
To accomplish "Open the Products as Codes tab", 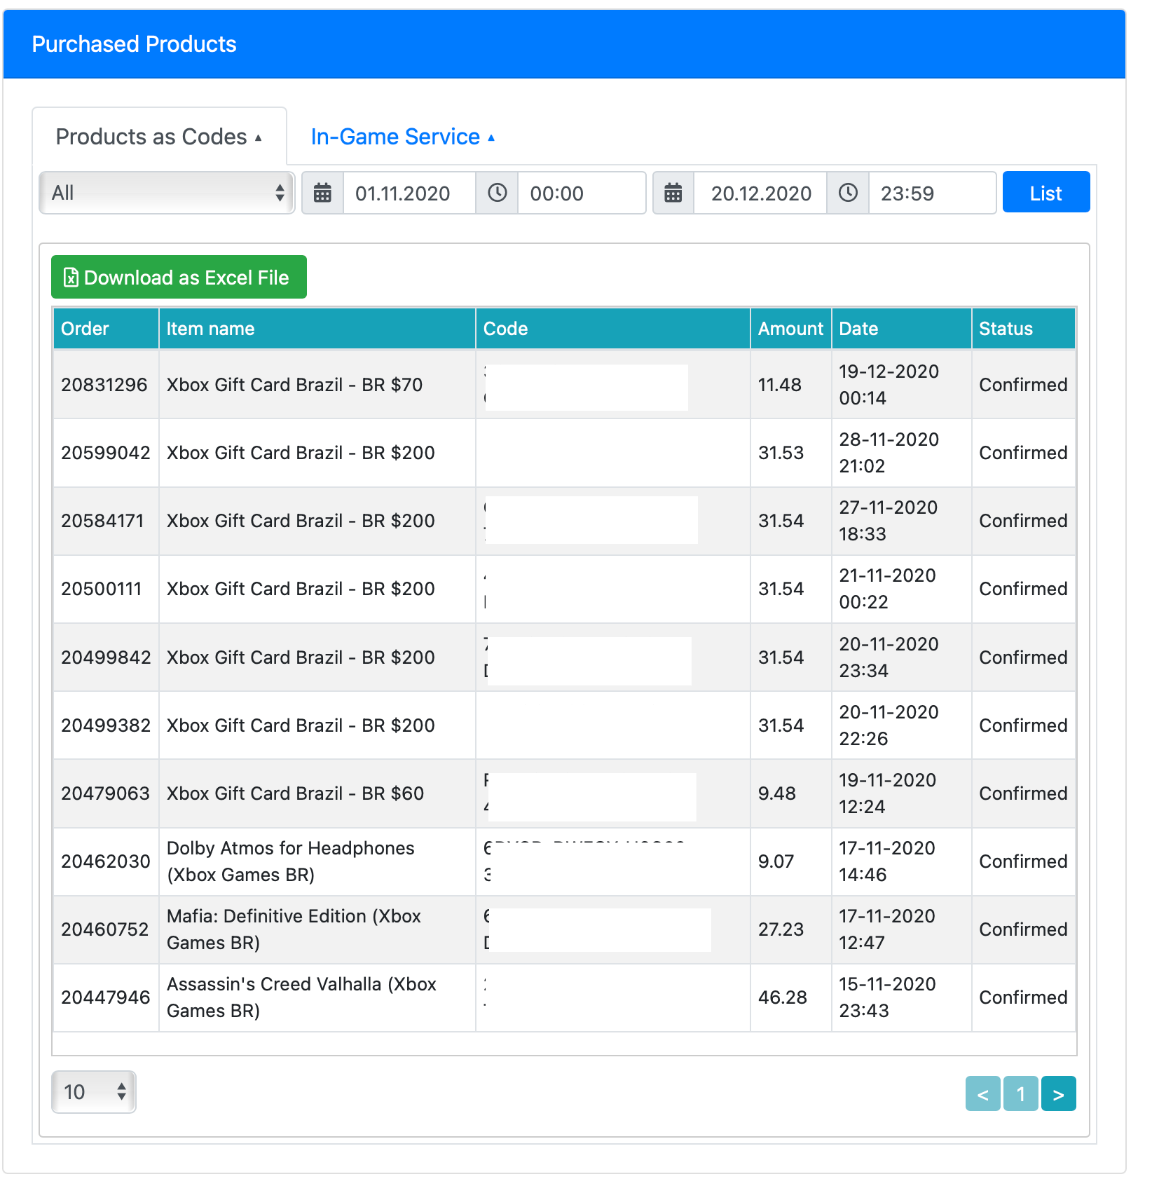I will coord(159,137).
